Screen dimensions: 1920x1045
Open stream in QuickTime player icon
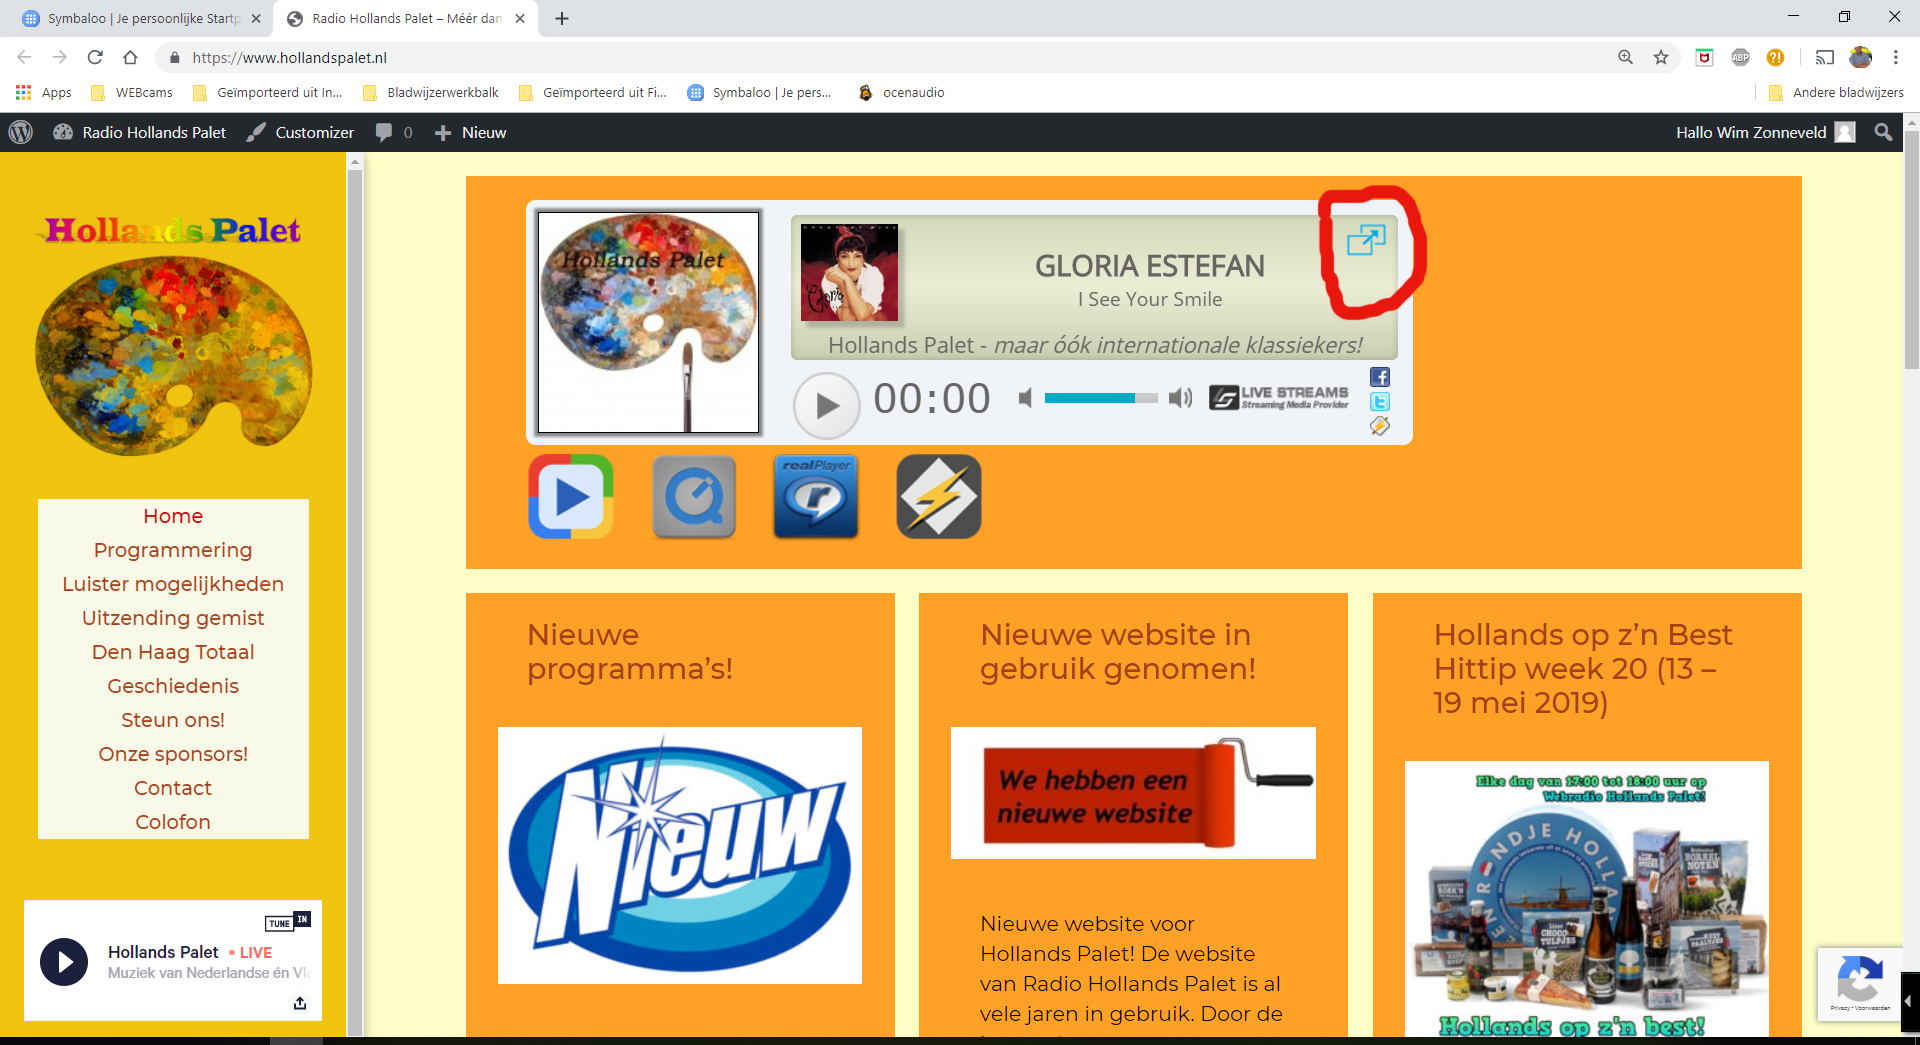pyautogui.click(x=694, y=496)
